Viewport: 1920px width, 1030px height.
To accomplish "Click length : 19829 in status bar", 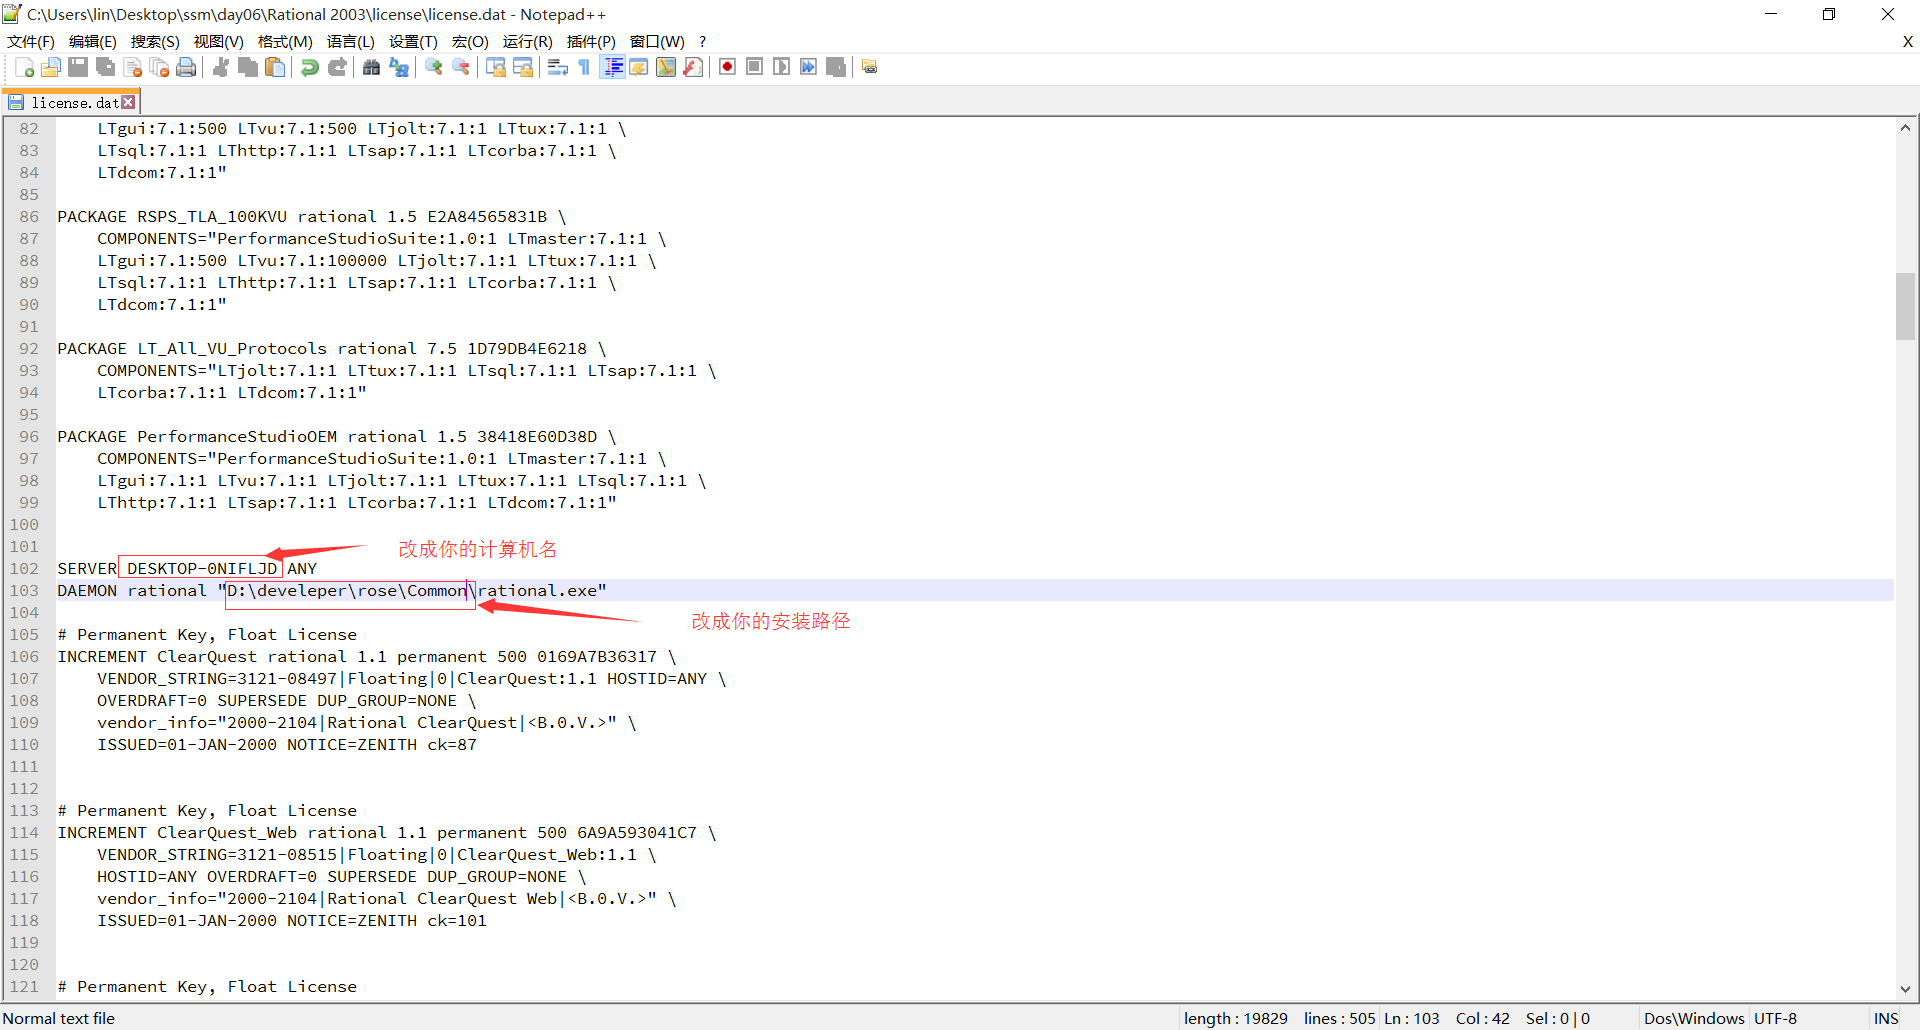I will (x=1235, y=1018).
